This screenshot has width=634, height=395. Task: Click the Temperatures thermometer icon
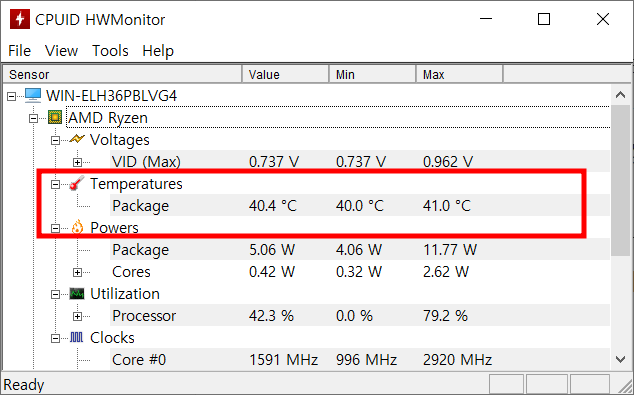[x=77, y=184]
